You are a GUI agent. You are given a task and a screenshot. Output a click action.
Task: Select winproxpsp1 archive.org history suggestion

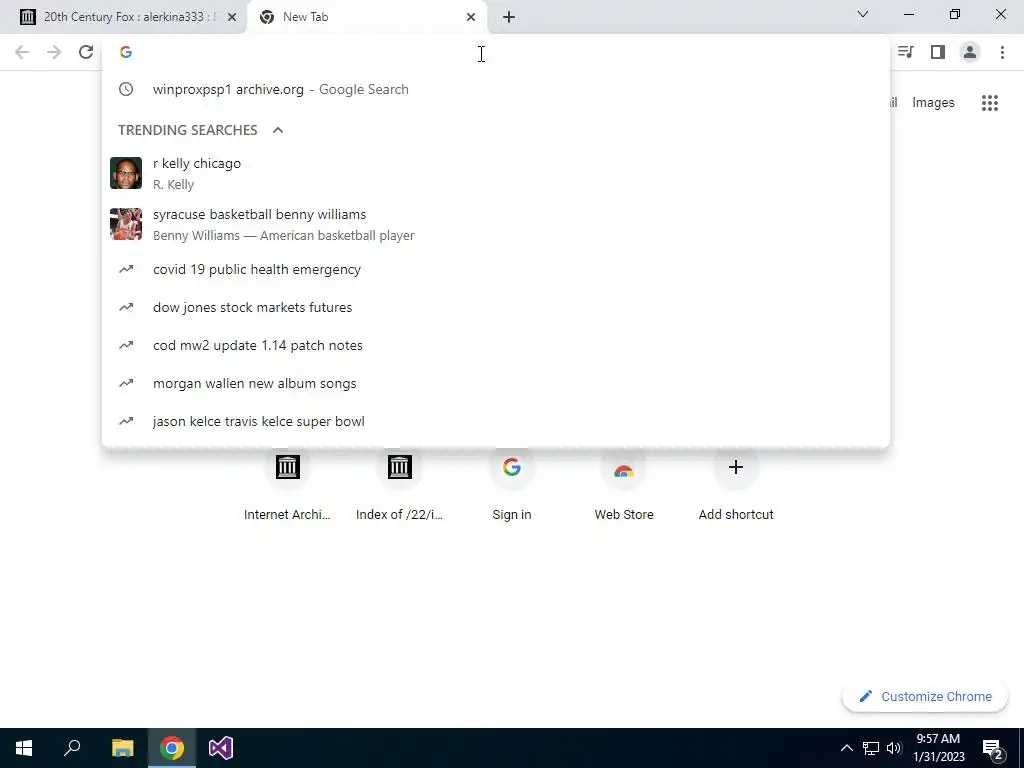[x=496, y=89]
